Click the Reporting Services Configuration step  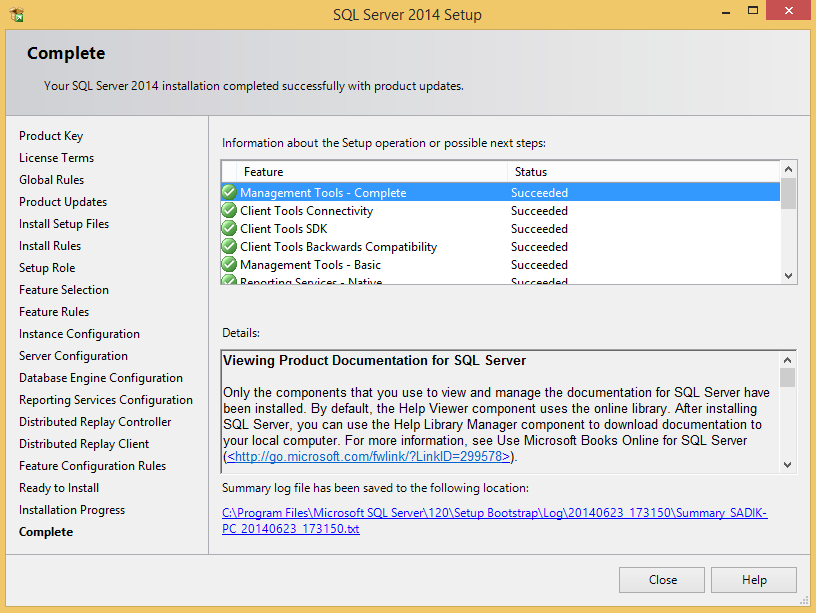106,400
